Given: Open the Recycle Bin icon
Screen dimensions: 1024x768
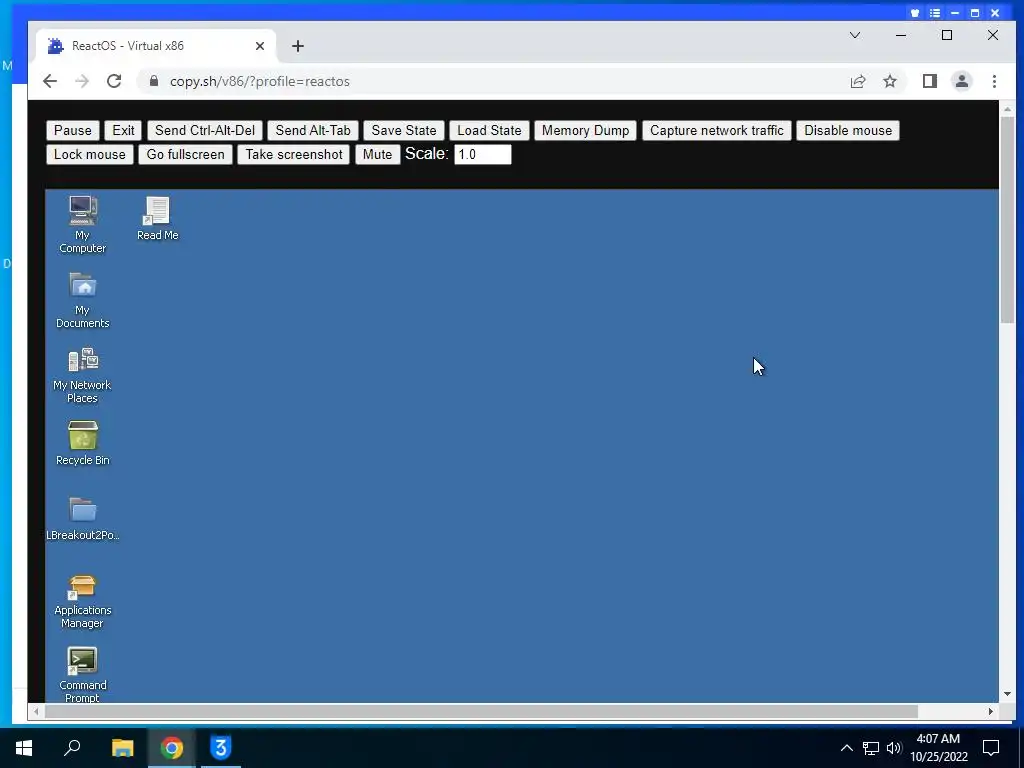Looking at the screenshot, I should coord(82,443).
